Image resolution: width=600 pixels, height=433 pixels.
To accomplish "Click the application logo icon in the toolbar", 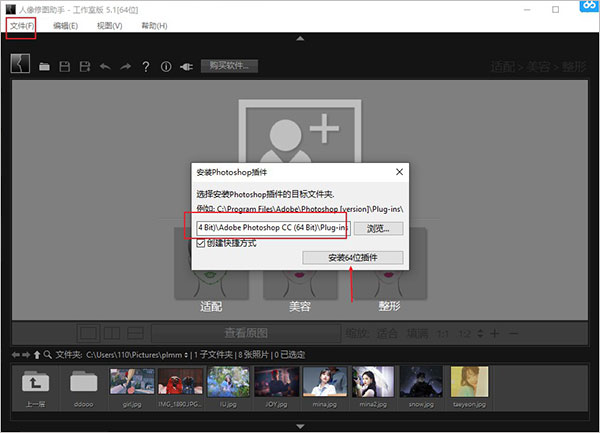I will pos(20,63).
